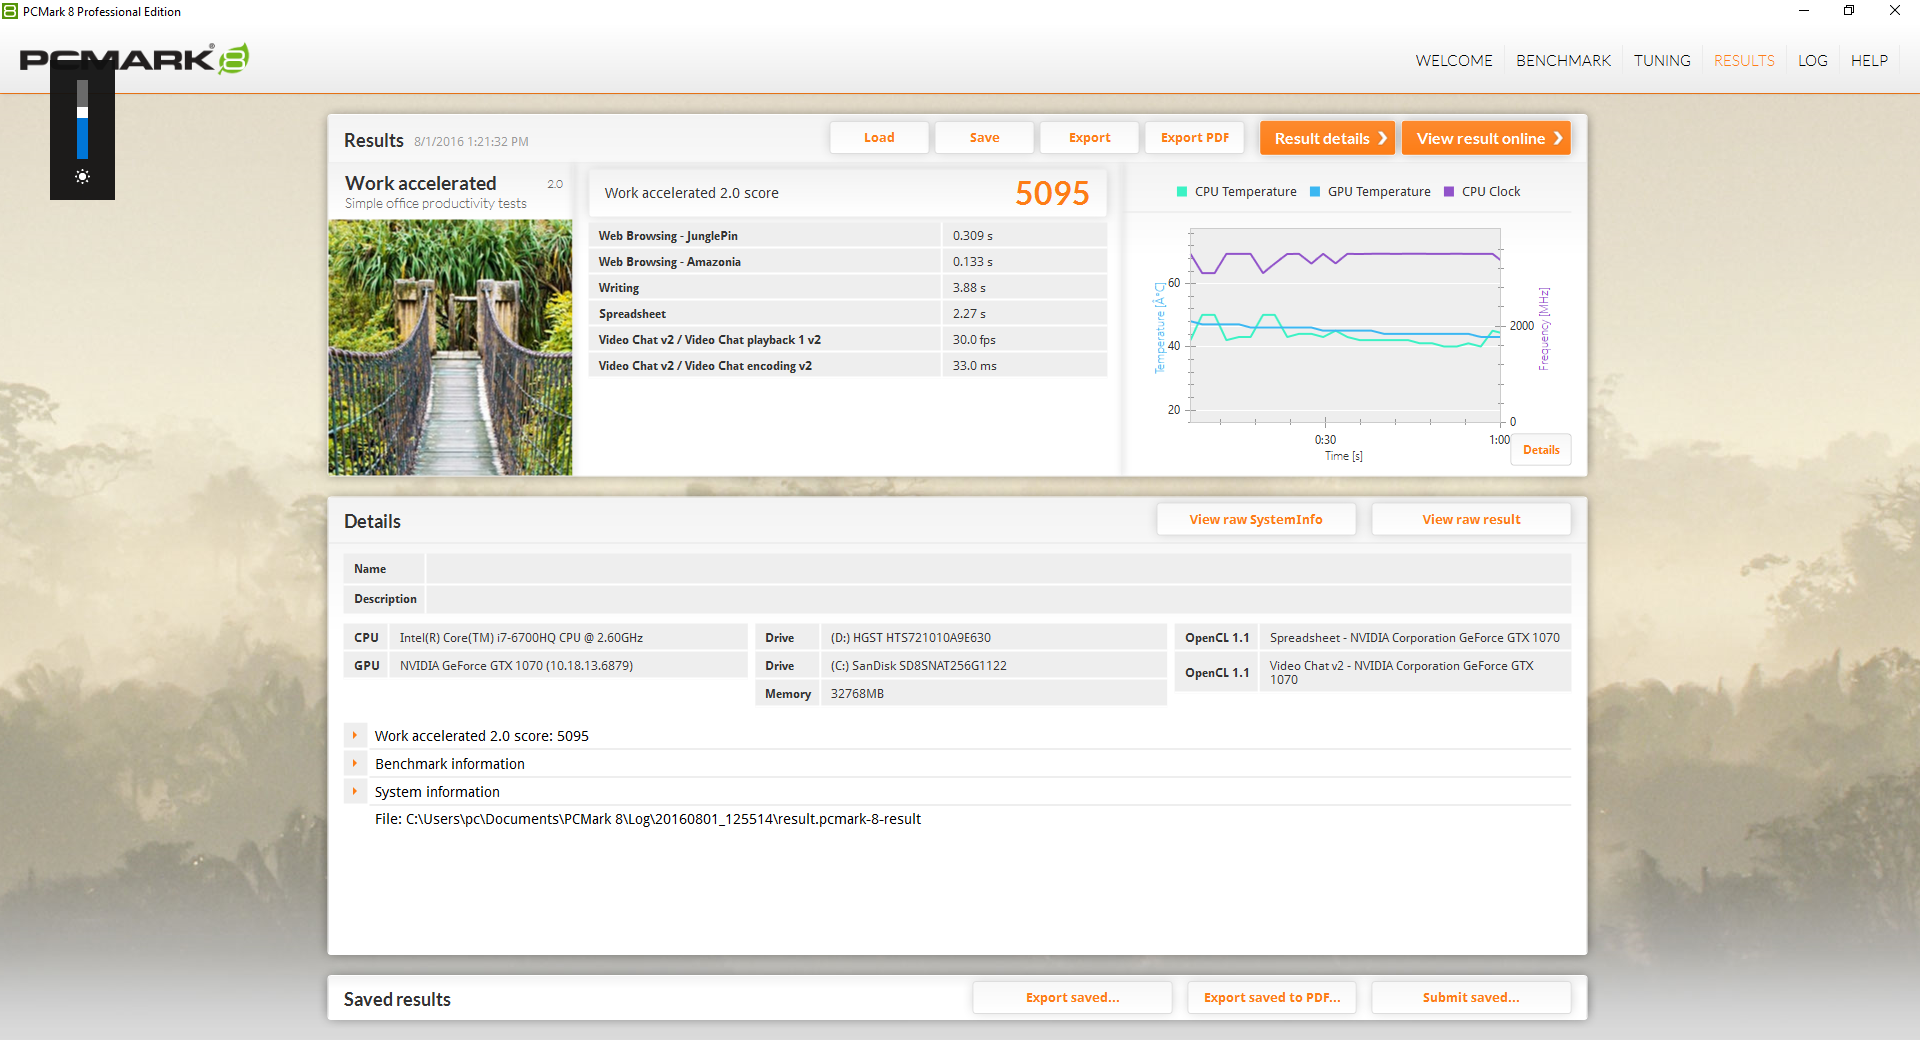1920x1040 pixels.
Task: Click the Description input field
Action: click(x=998, y=598)
